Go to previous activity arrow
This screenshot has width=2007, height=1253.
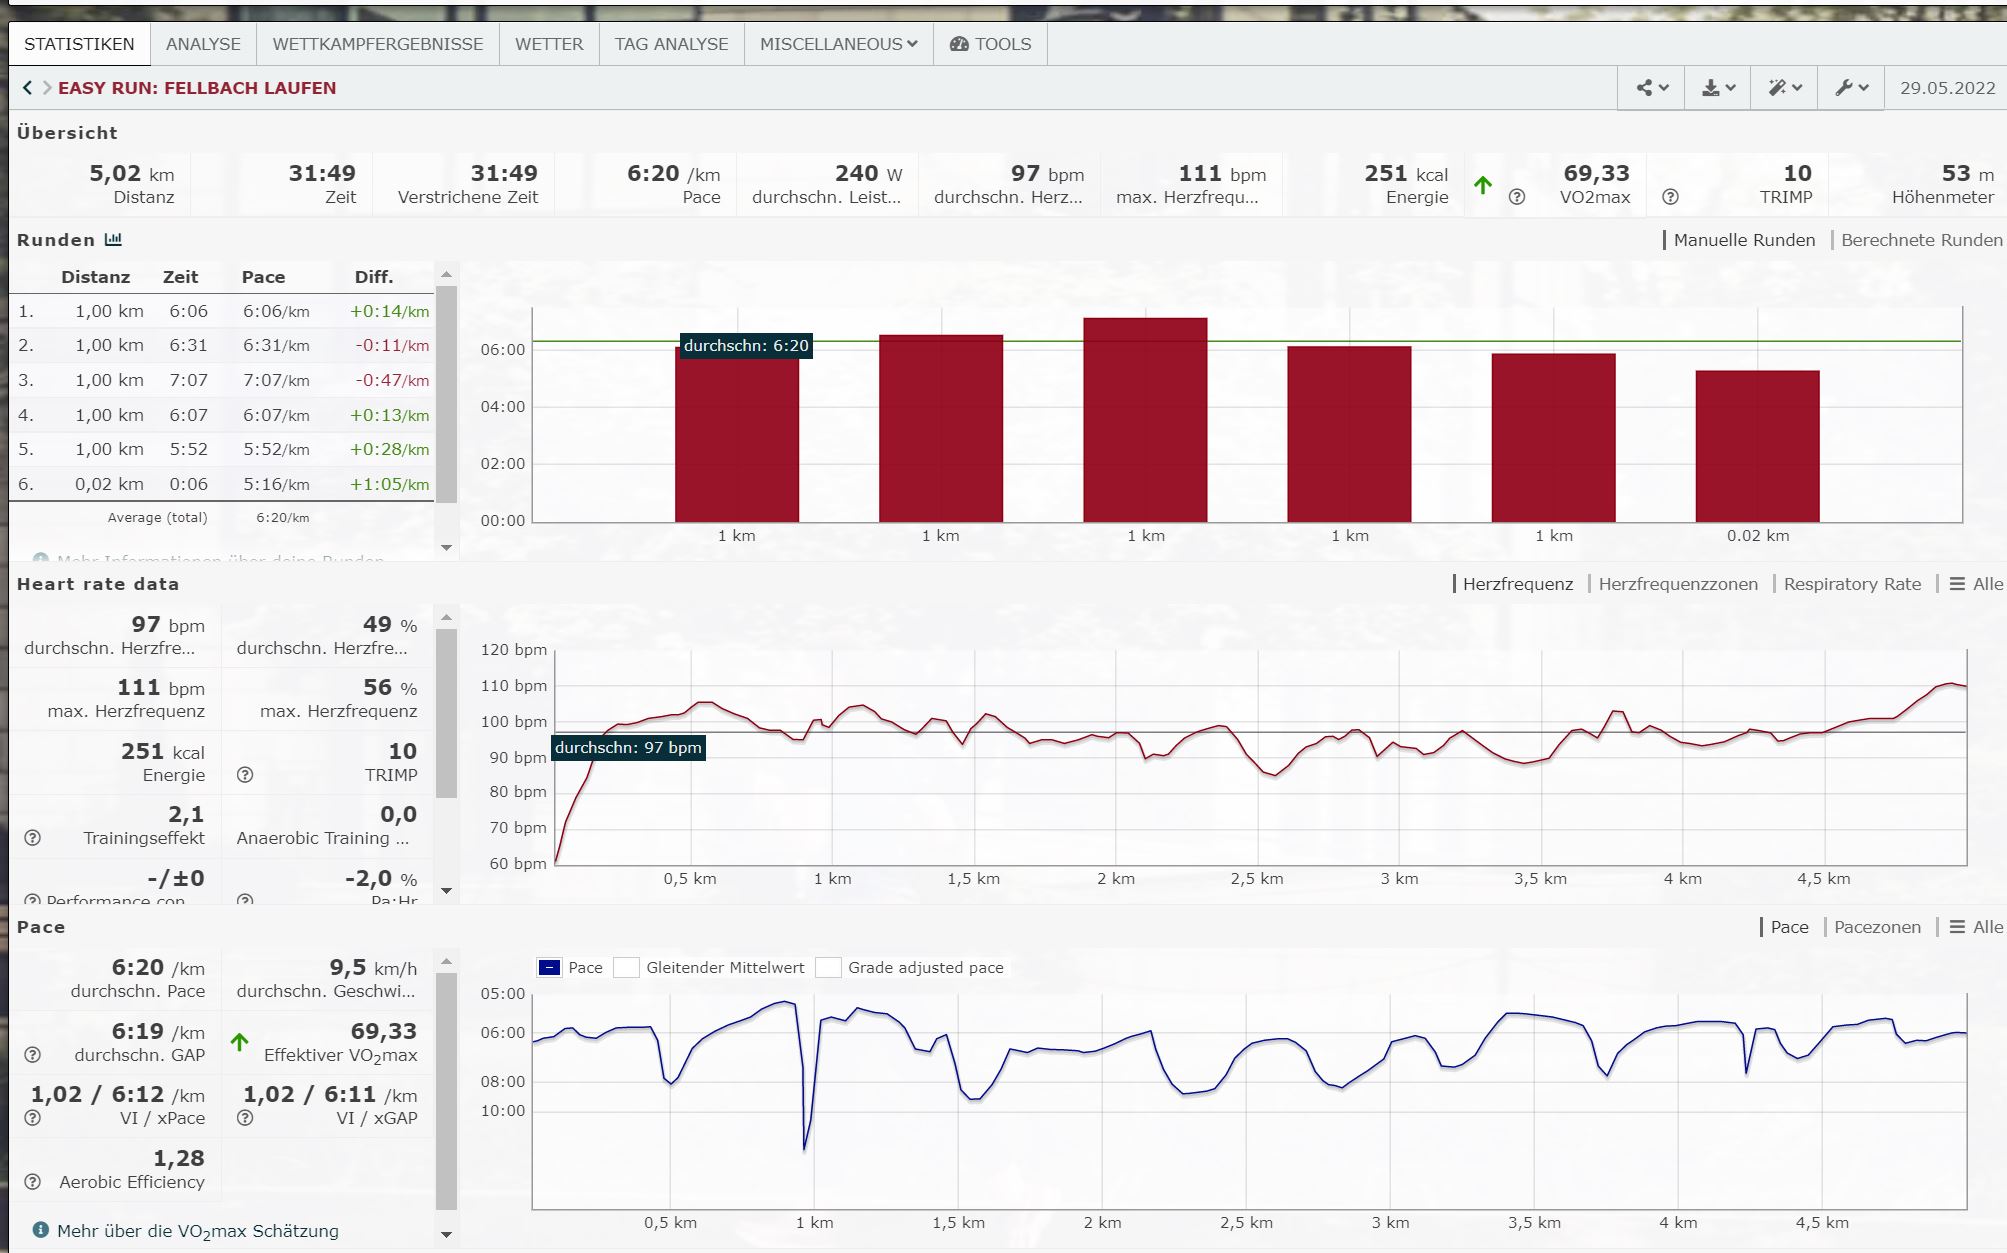pos(27,88)
